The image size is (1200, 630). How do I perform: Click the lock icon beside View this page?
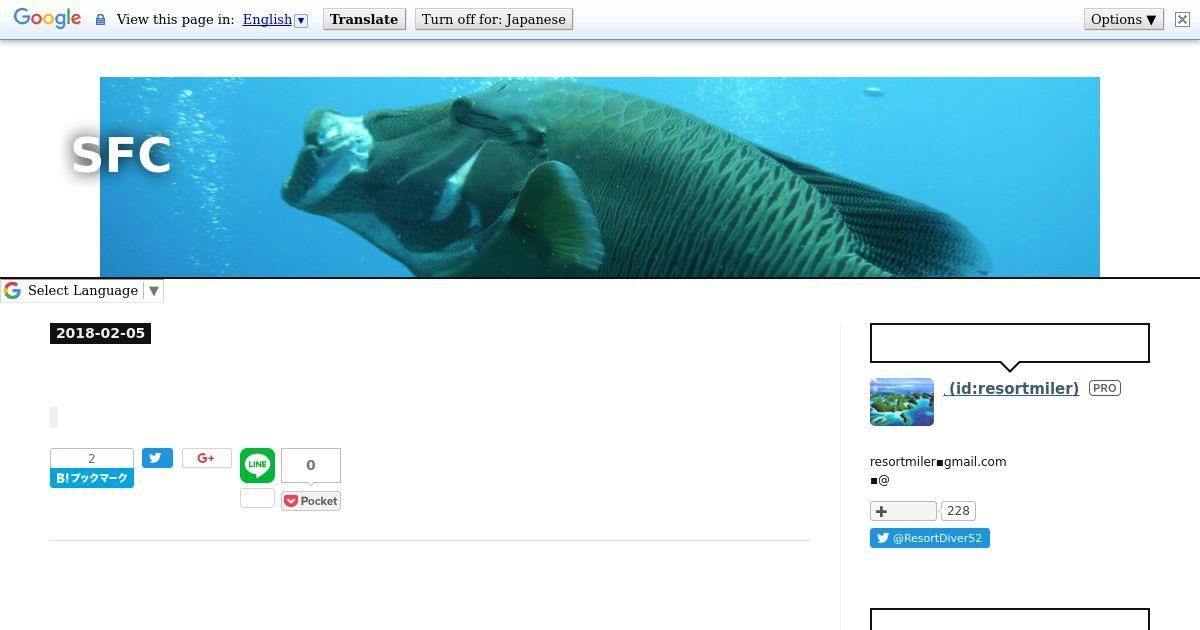click(100, 19)
